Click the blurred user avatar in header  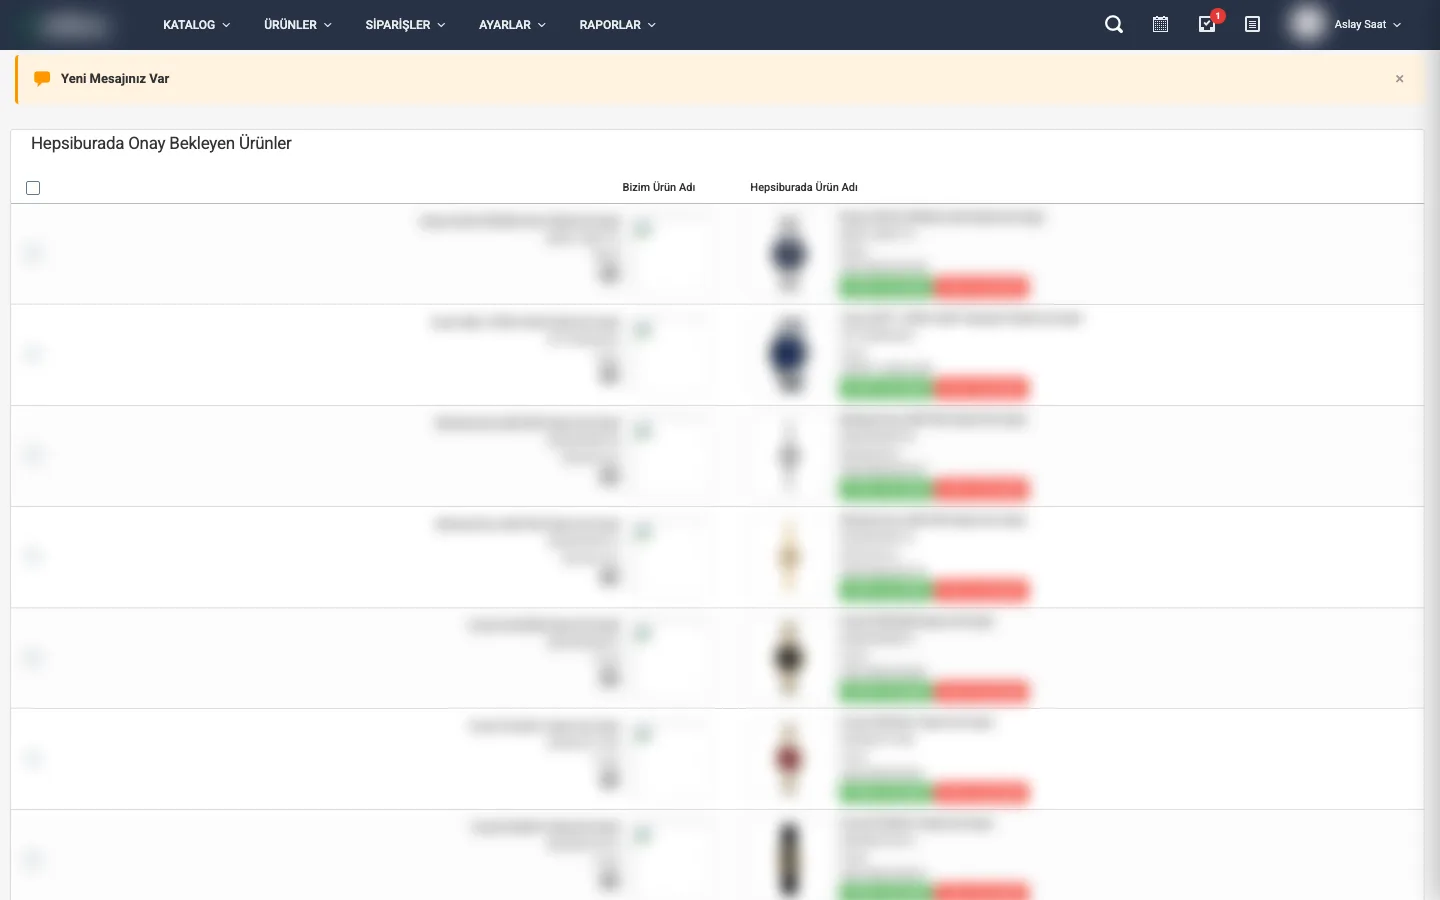pos(1306,24)
